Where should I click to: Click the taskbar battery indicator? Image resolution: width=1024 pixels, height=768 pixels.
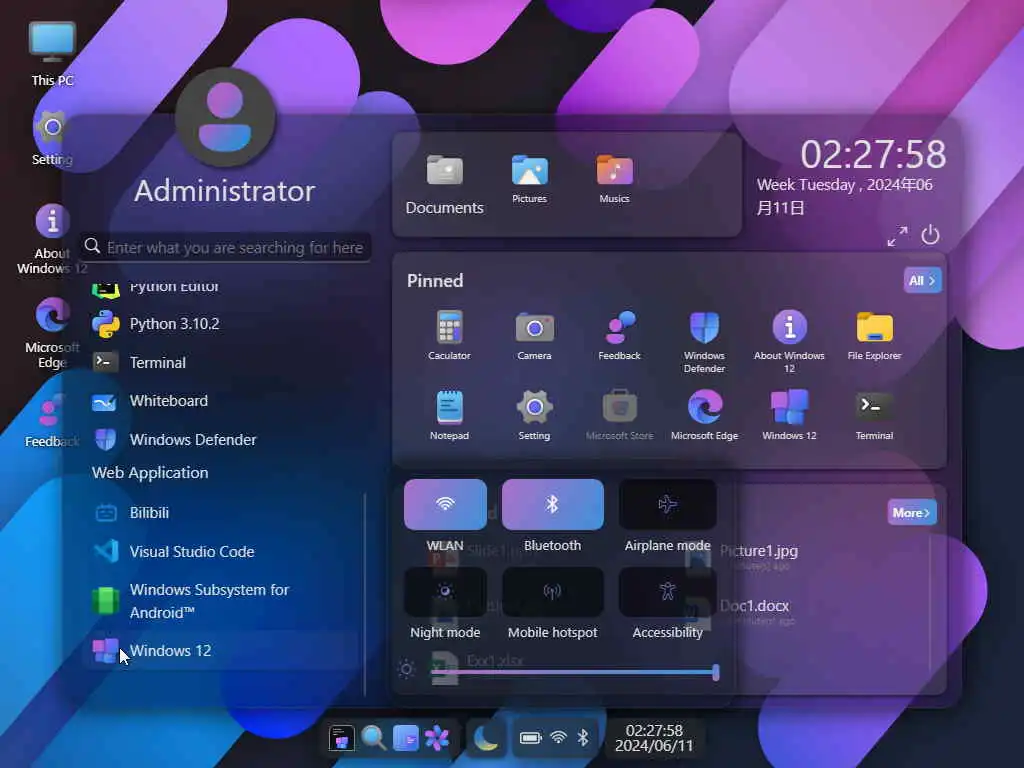pyautogui.click(x=530, y=738)
